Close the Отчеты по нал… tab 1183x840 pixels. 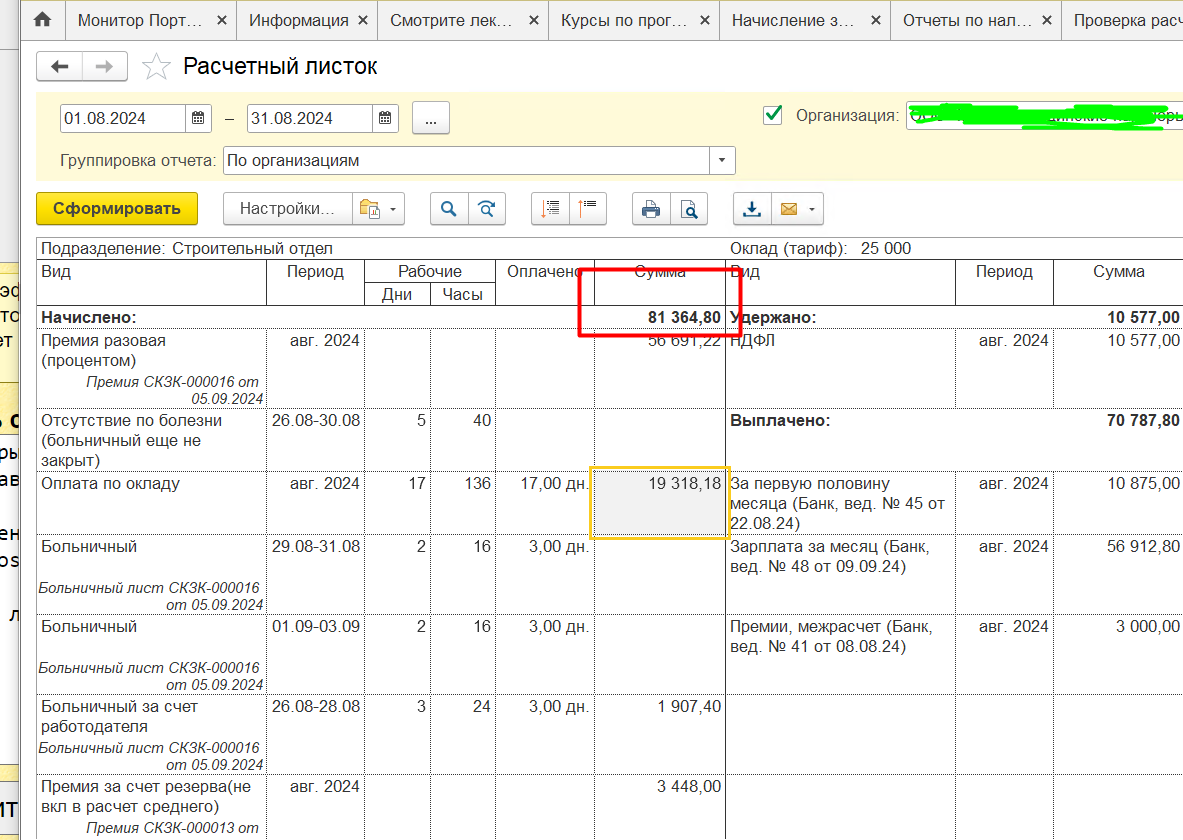click(1047, 20)
